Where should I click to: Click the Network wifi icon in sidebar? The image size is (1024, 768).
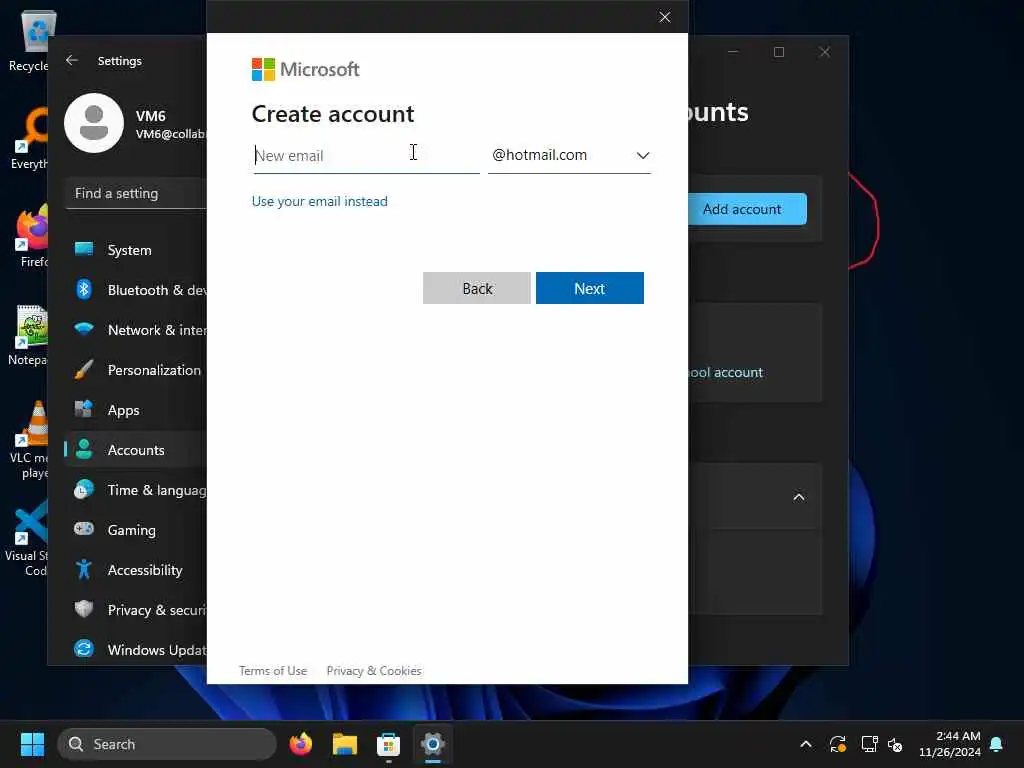coord(84,328)
